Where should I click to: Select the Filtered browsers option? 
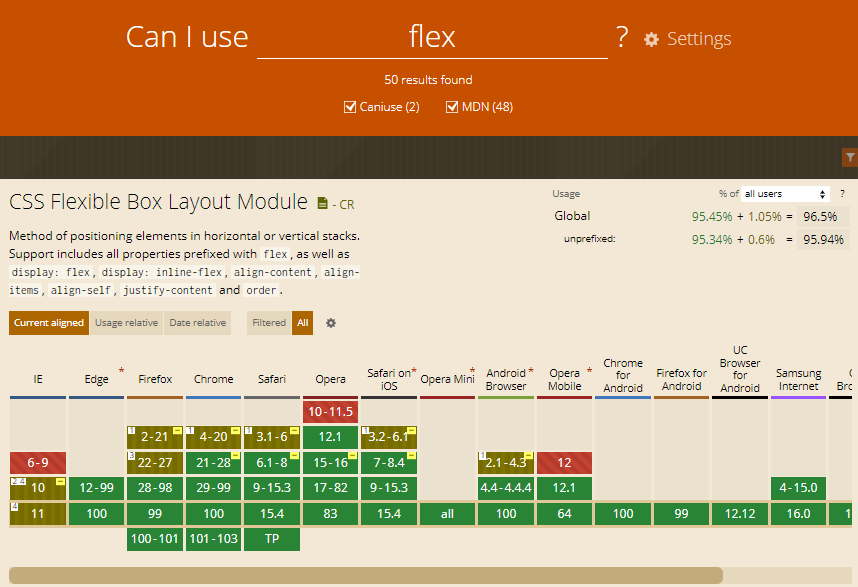point(269,323)
